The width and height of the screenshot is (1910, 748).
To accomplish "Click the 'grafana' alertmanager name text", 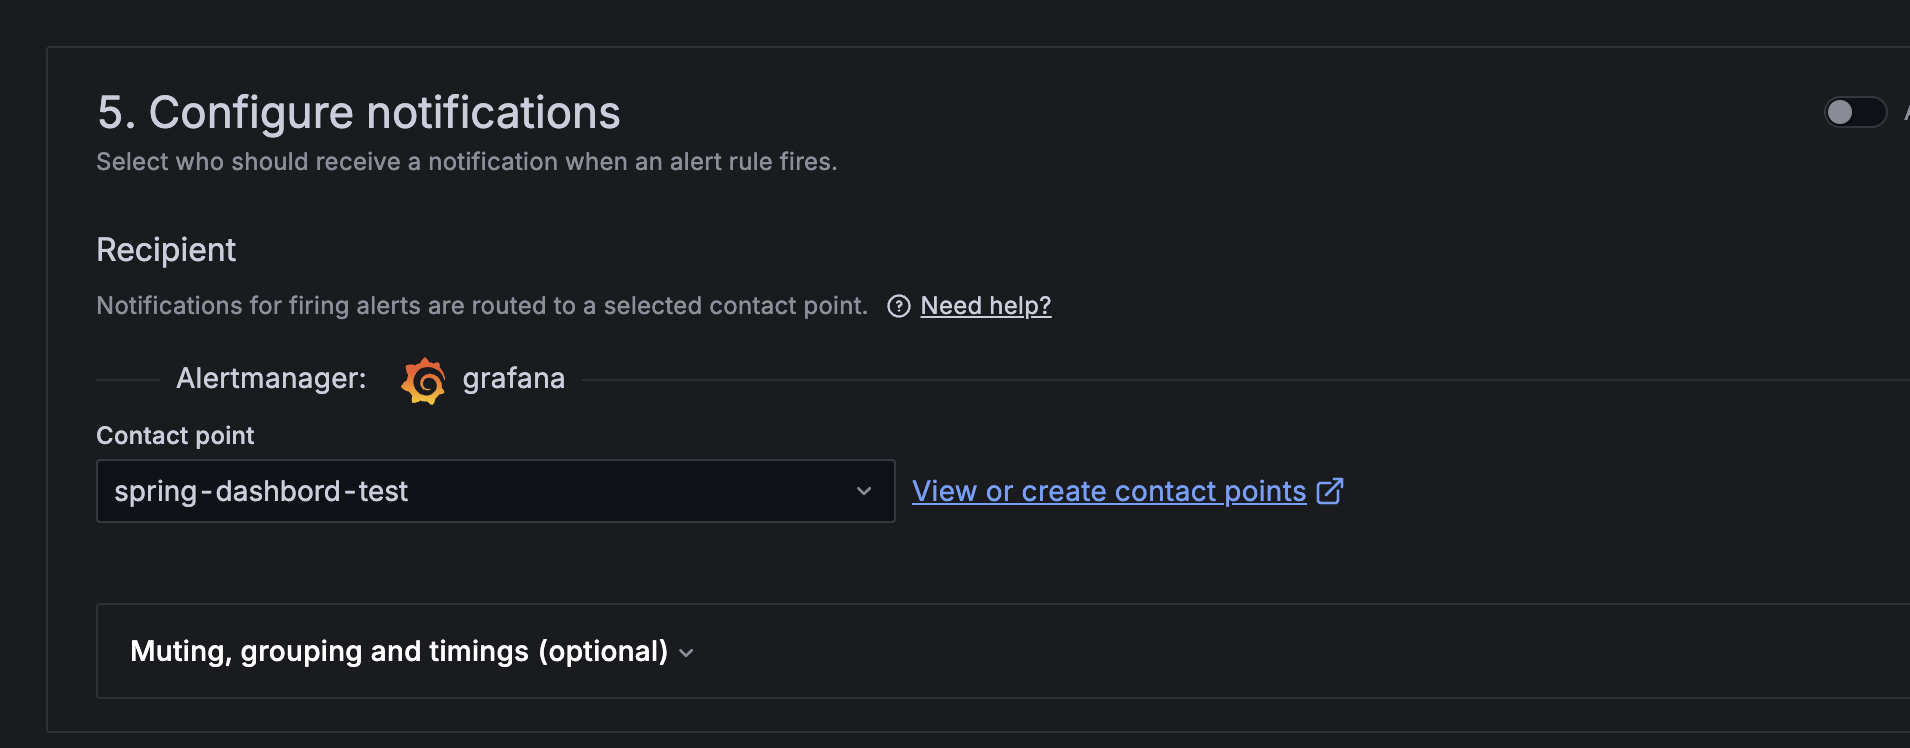I will (x=513, y=379).
